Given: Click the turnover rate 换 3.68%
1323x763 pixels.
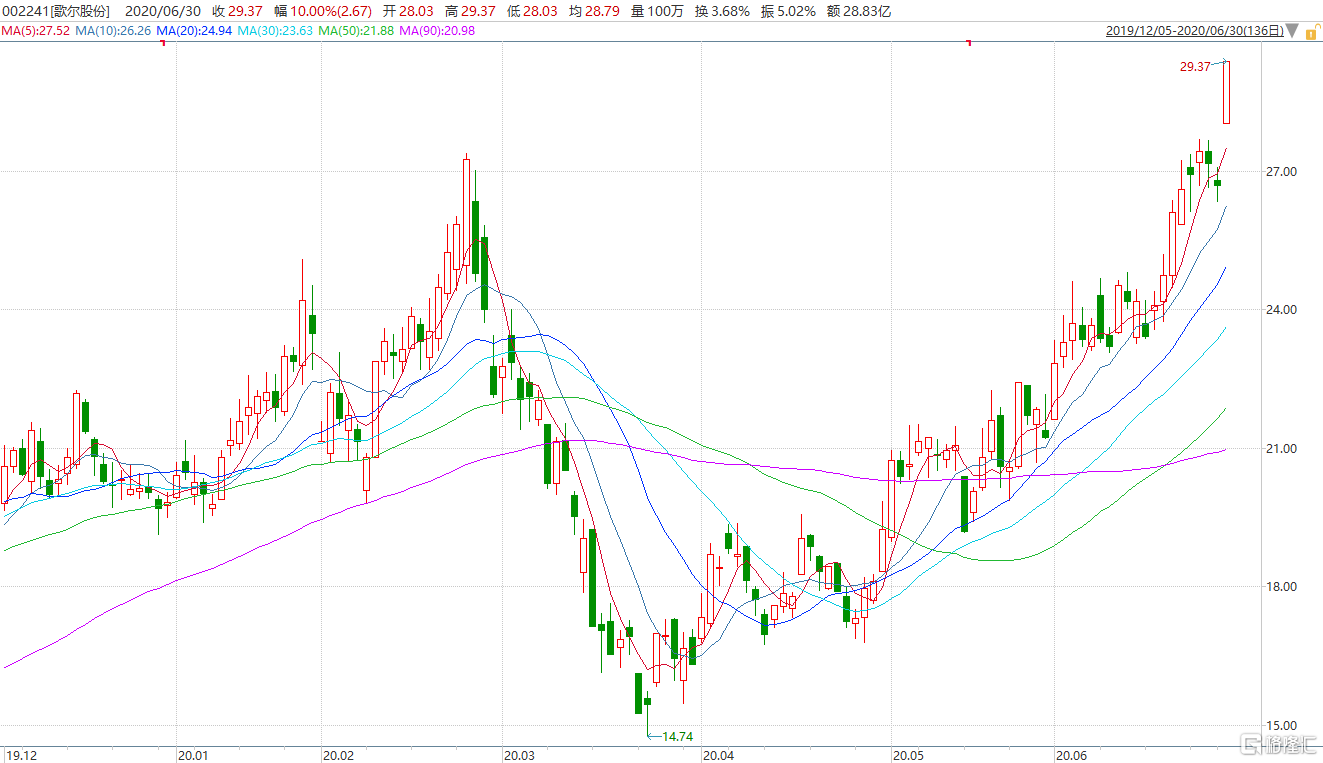Looking at the screenshot, I should [x=722, y=12].
